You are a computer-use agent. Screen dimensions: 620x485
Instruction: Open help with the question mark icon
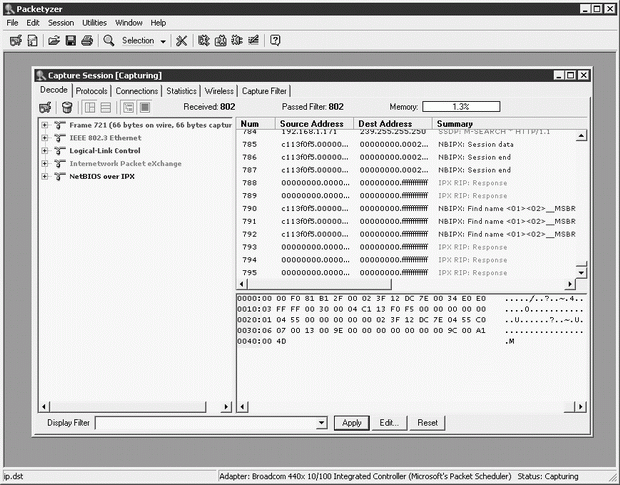click(x=275, y=40)
